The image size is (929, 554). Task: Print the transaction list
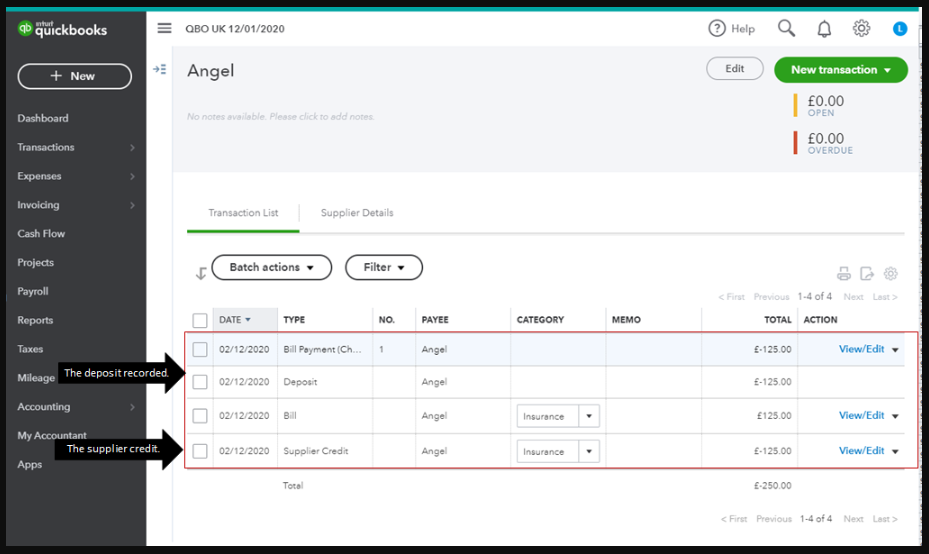[x=844, y=274]
